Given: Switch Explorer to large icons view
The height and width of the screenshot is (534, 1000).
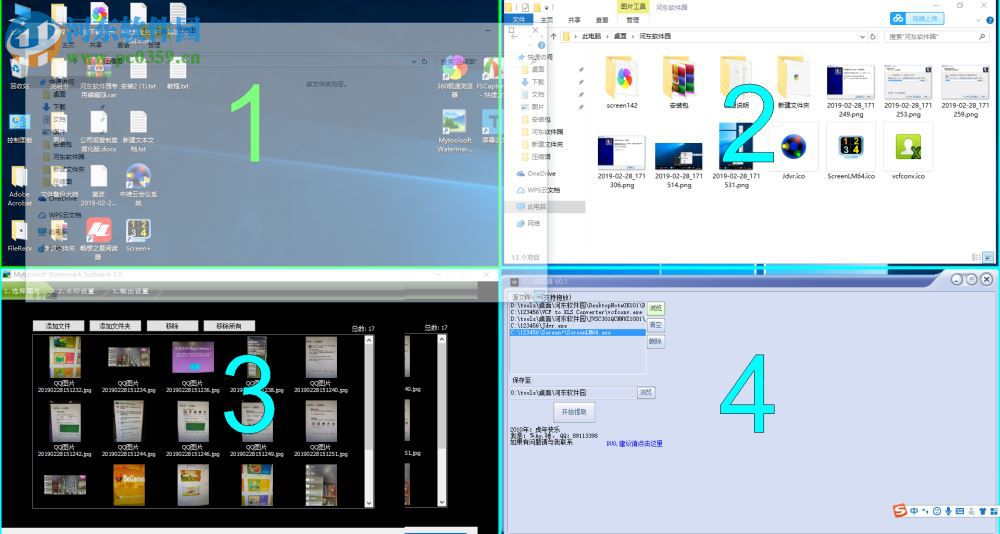Looking at the screenshot, I should (988, 257).
